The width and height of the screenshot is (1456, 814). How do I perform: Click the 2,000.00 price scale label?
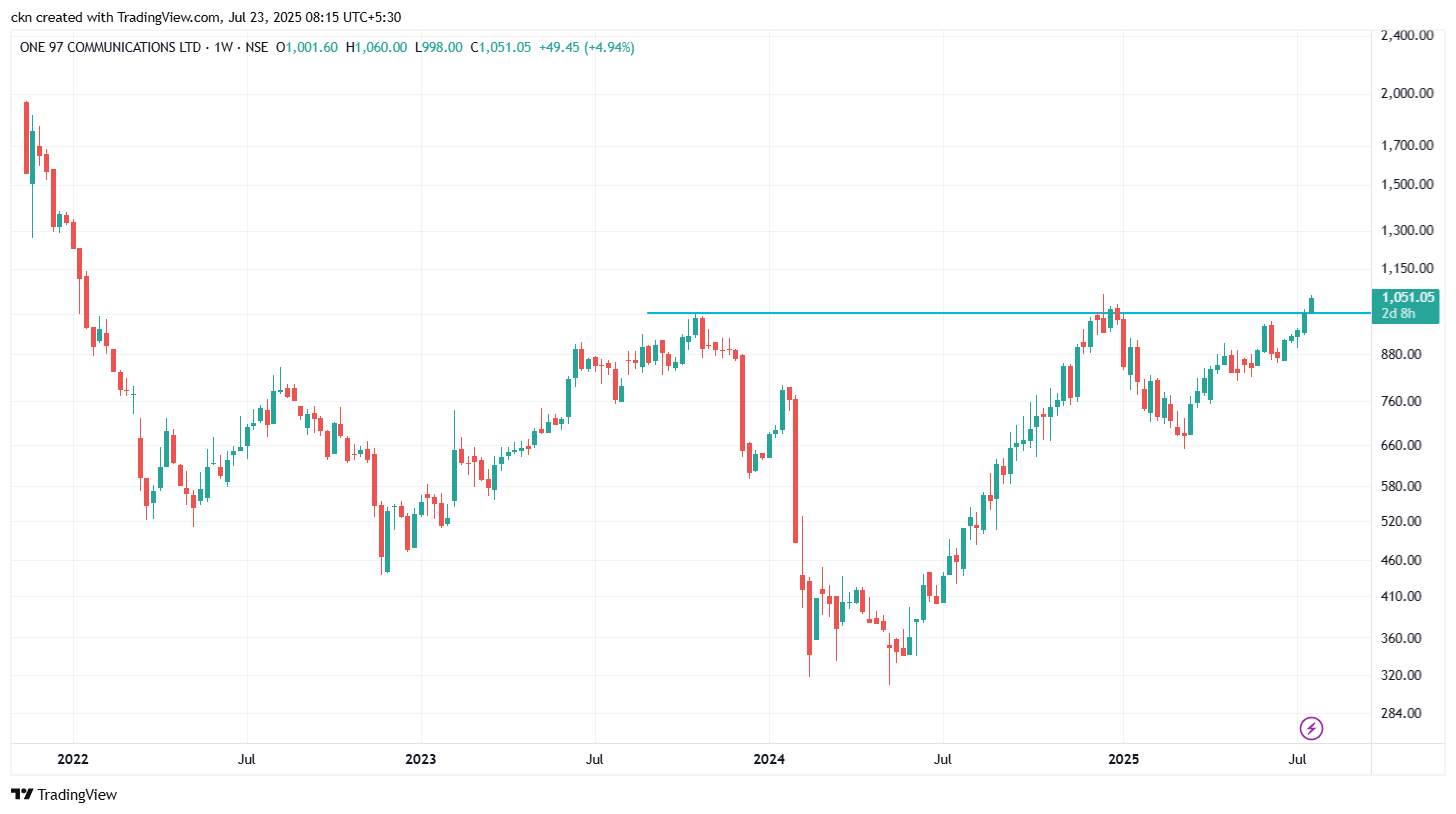pyautogui.click(x=1407, y=94)
